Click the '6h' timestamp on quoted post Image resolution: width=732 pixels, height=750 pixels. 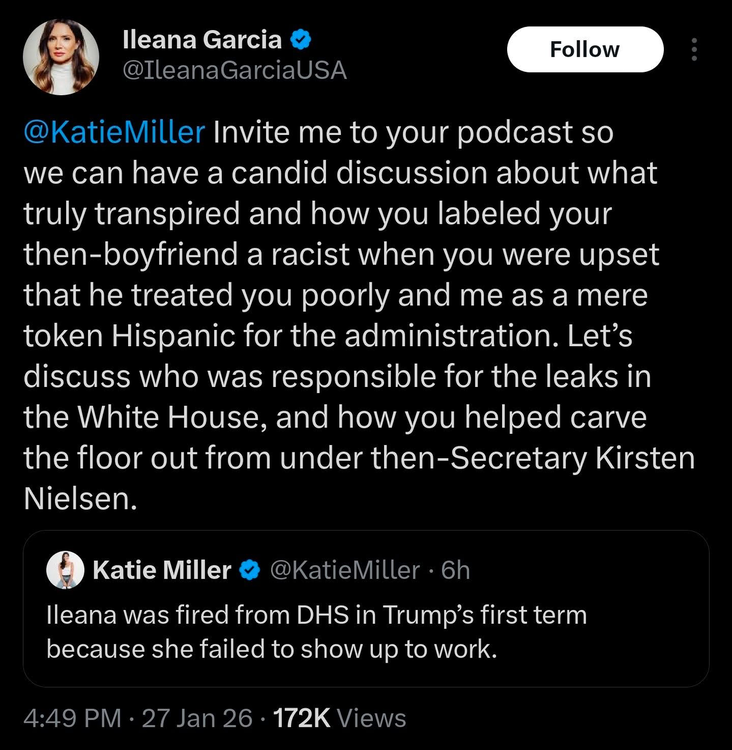[455, 570]
